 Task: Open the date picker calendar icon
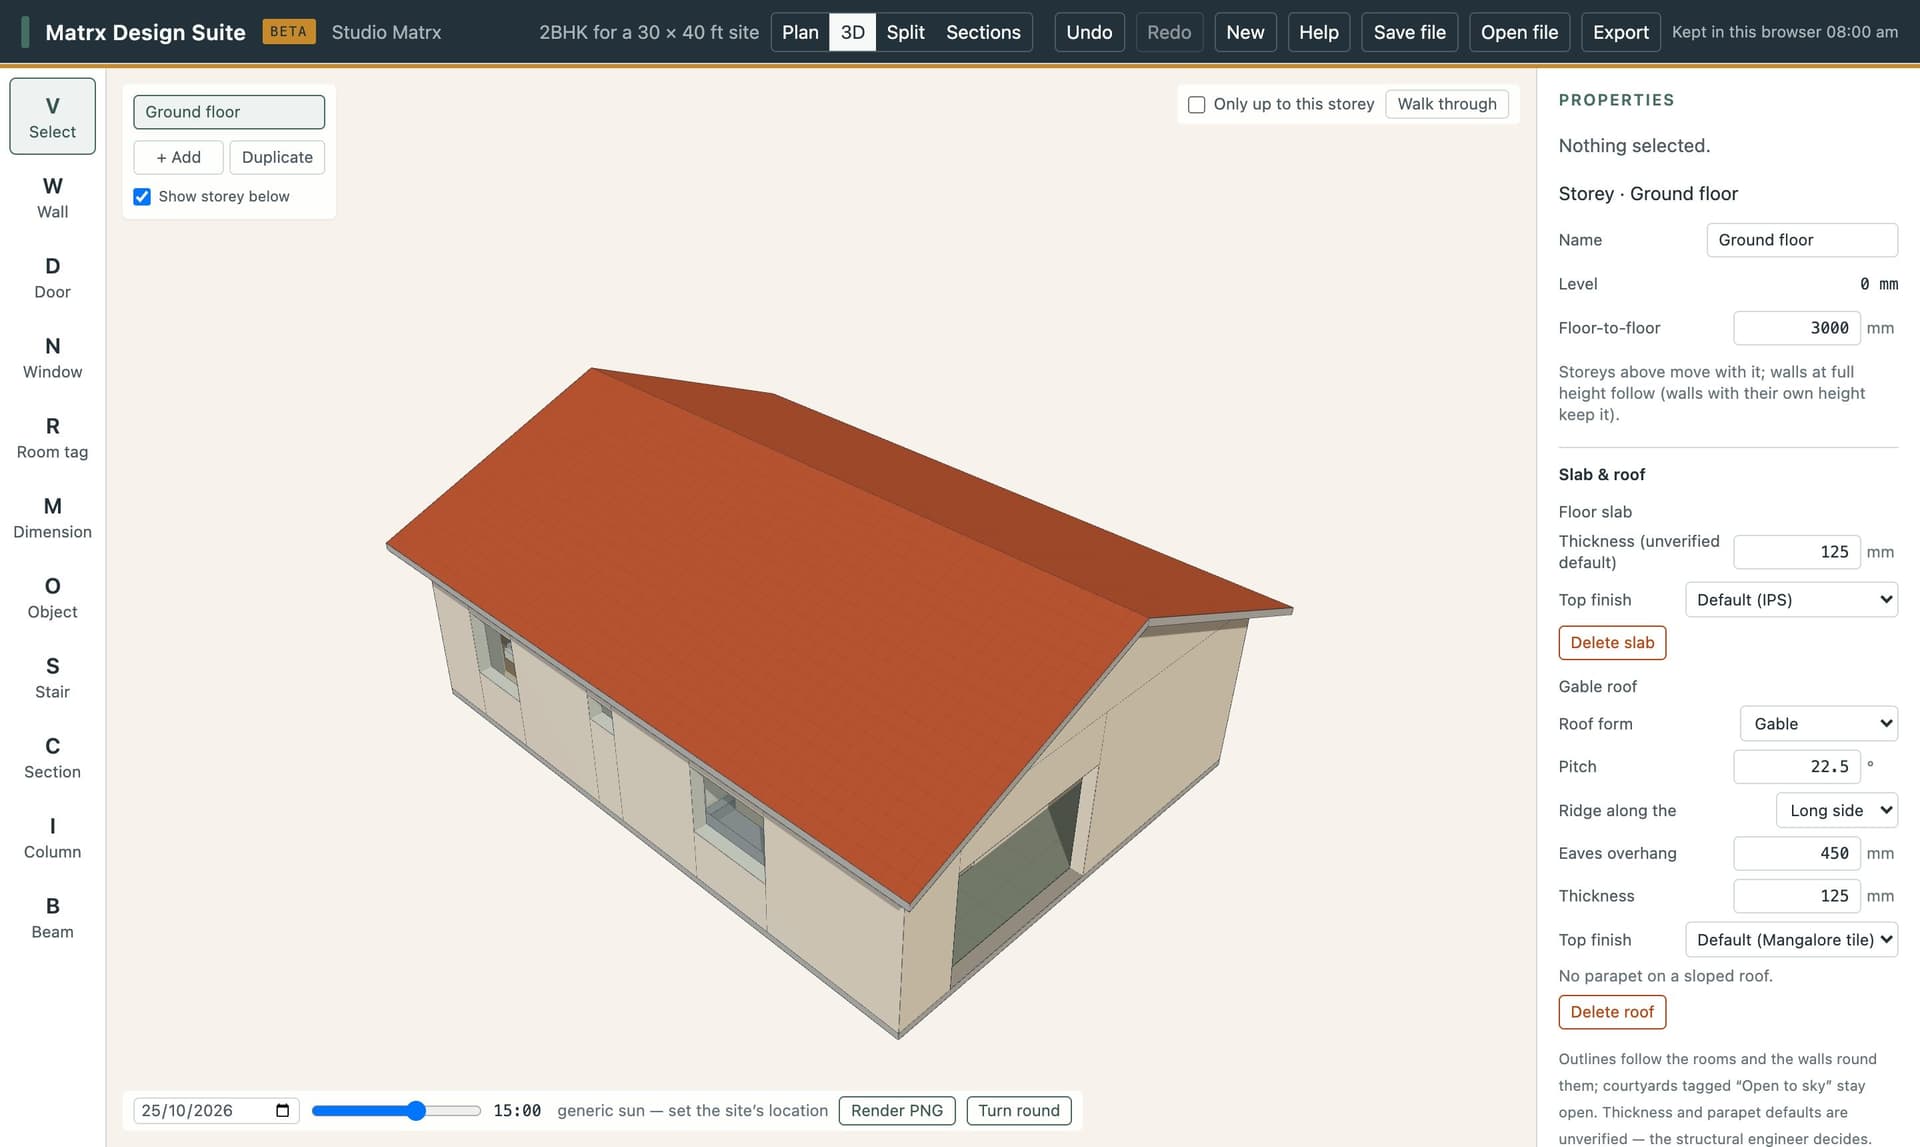point(282,1110)
